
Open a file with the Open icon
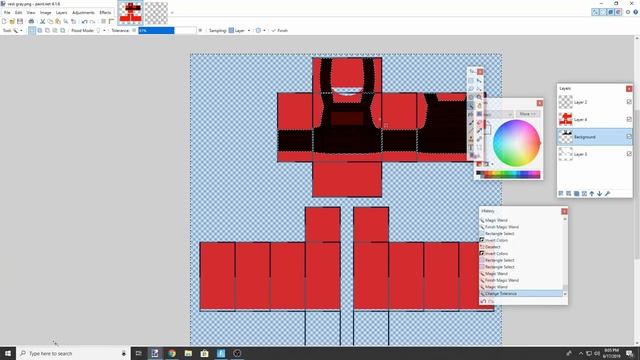pyautogui.click(x=12, y=21)
